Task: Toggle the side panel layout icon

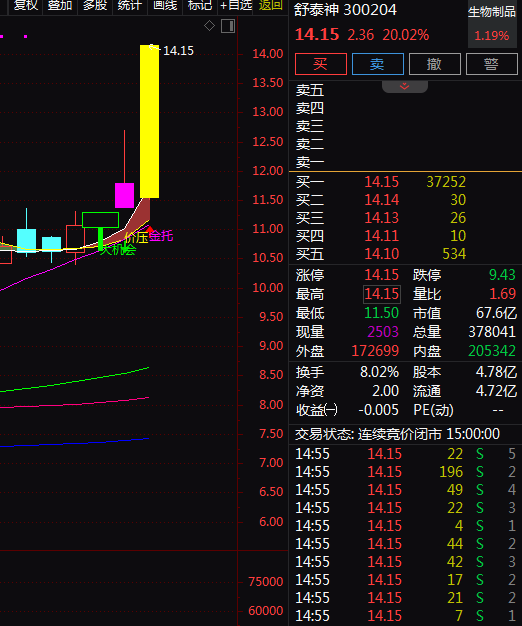Action: 228,26
